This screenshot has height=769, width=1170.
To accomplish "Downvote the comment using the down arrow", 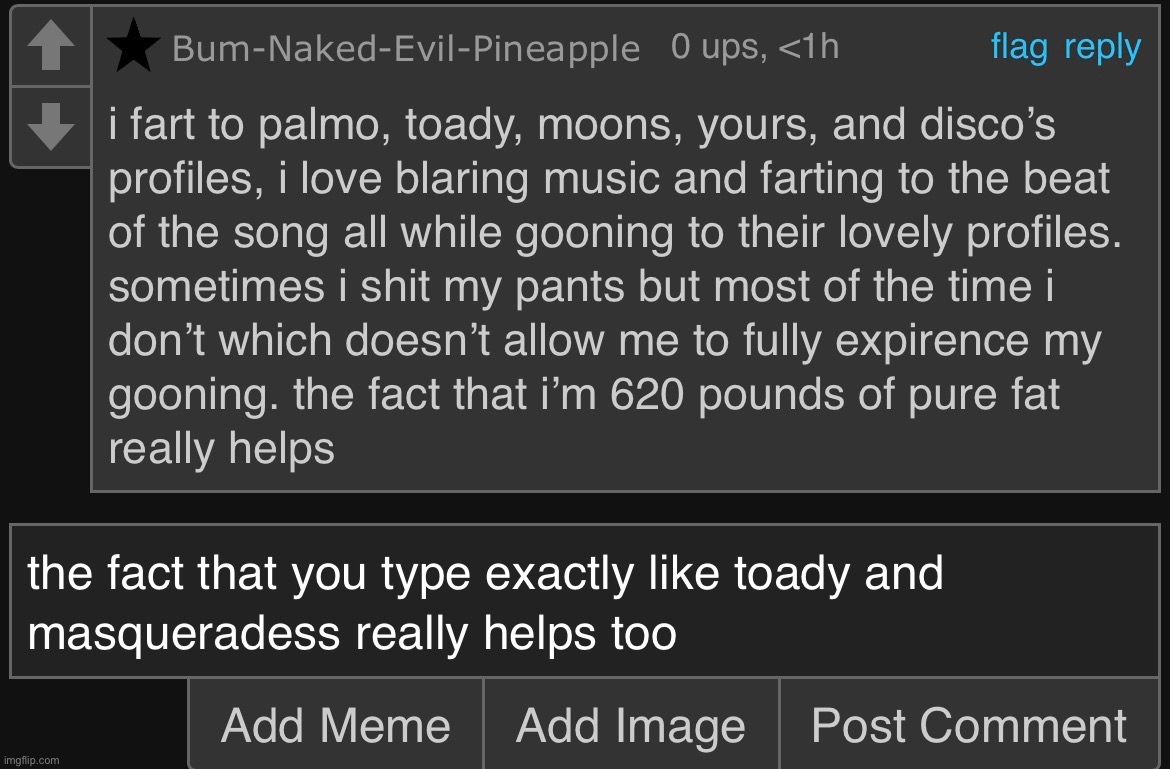I will pos(49,125).
